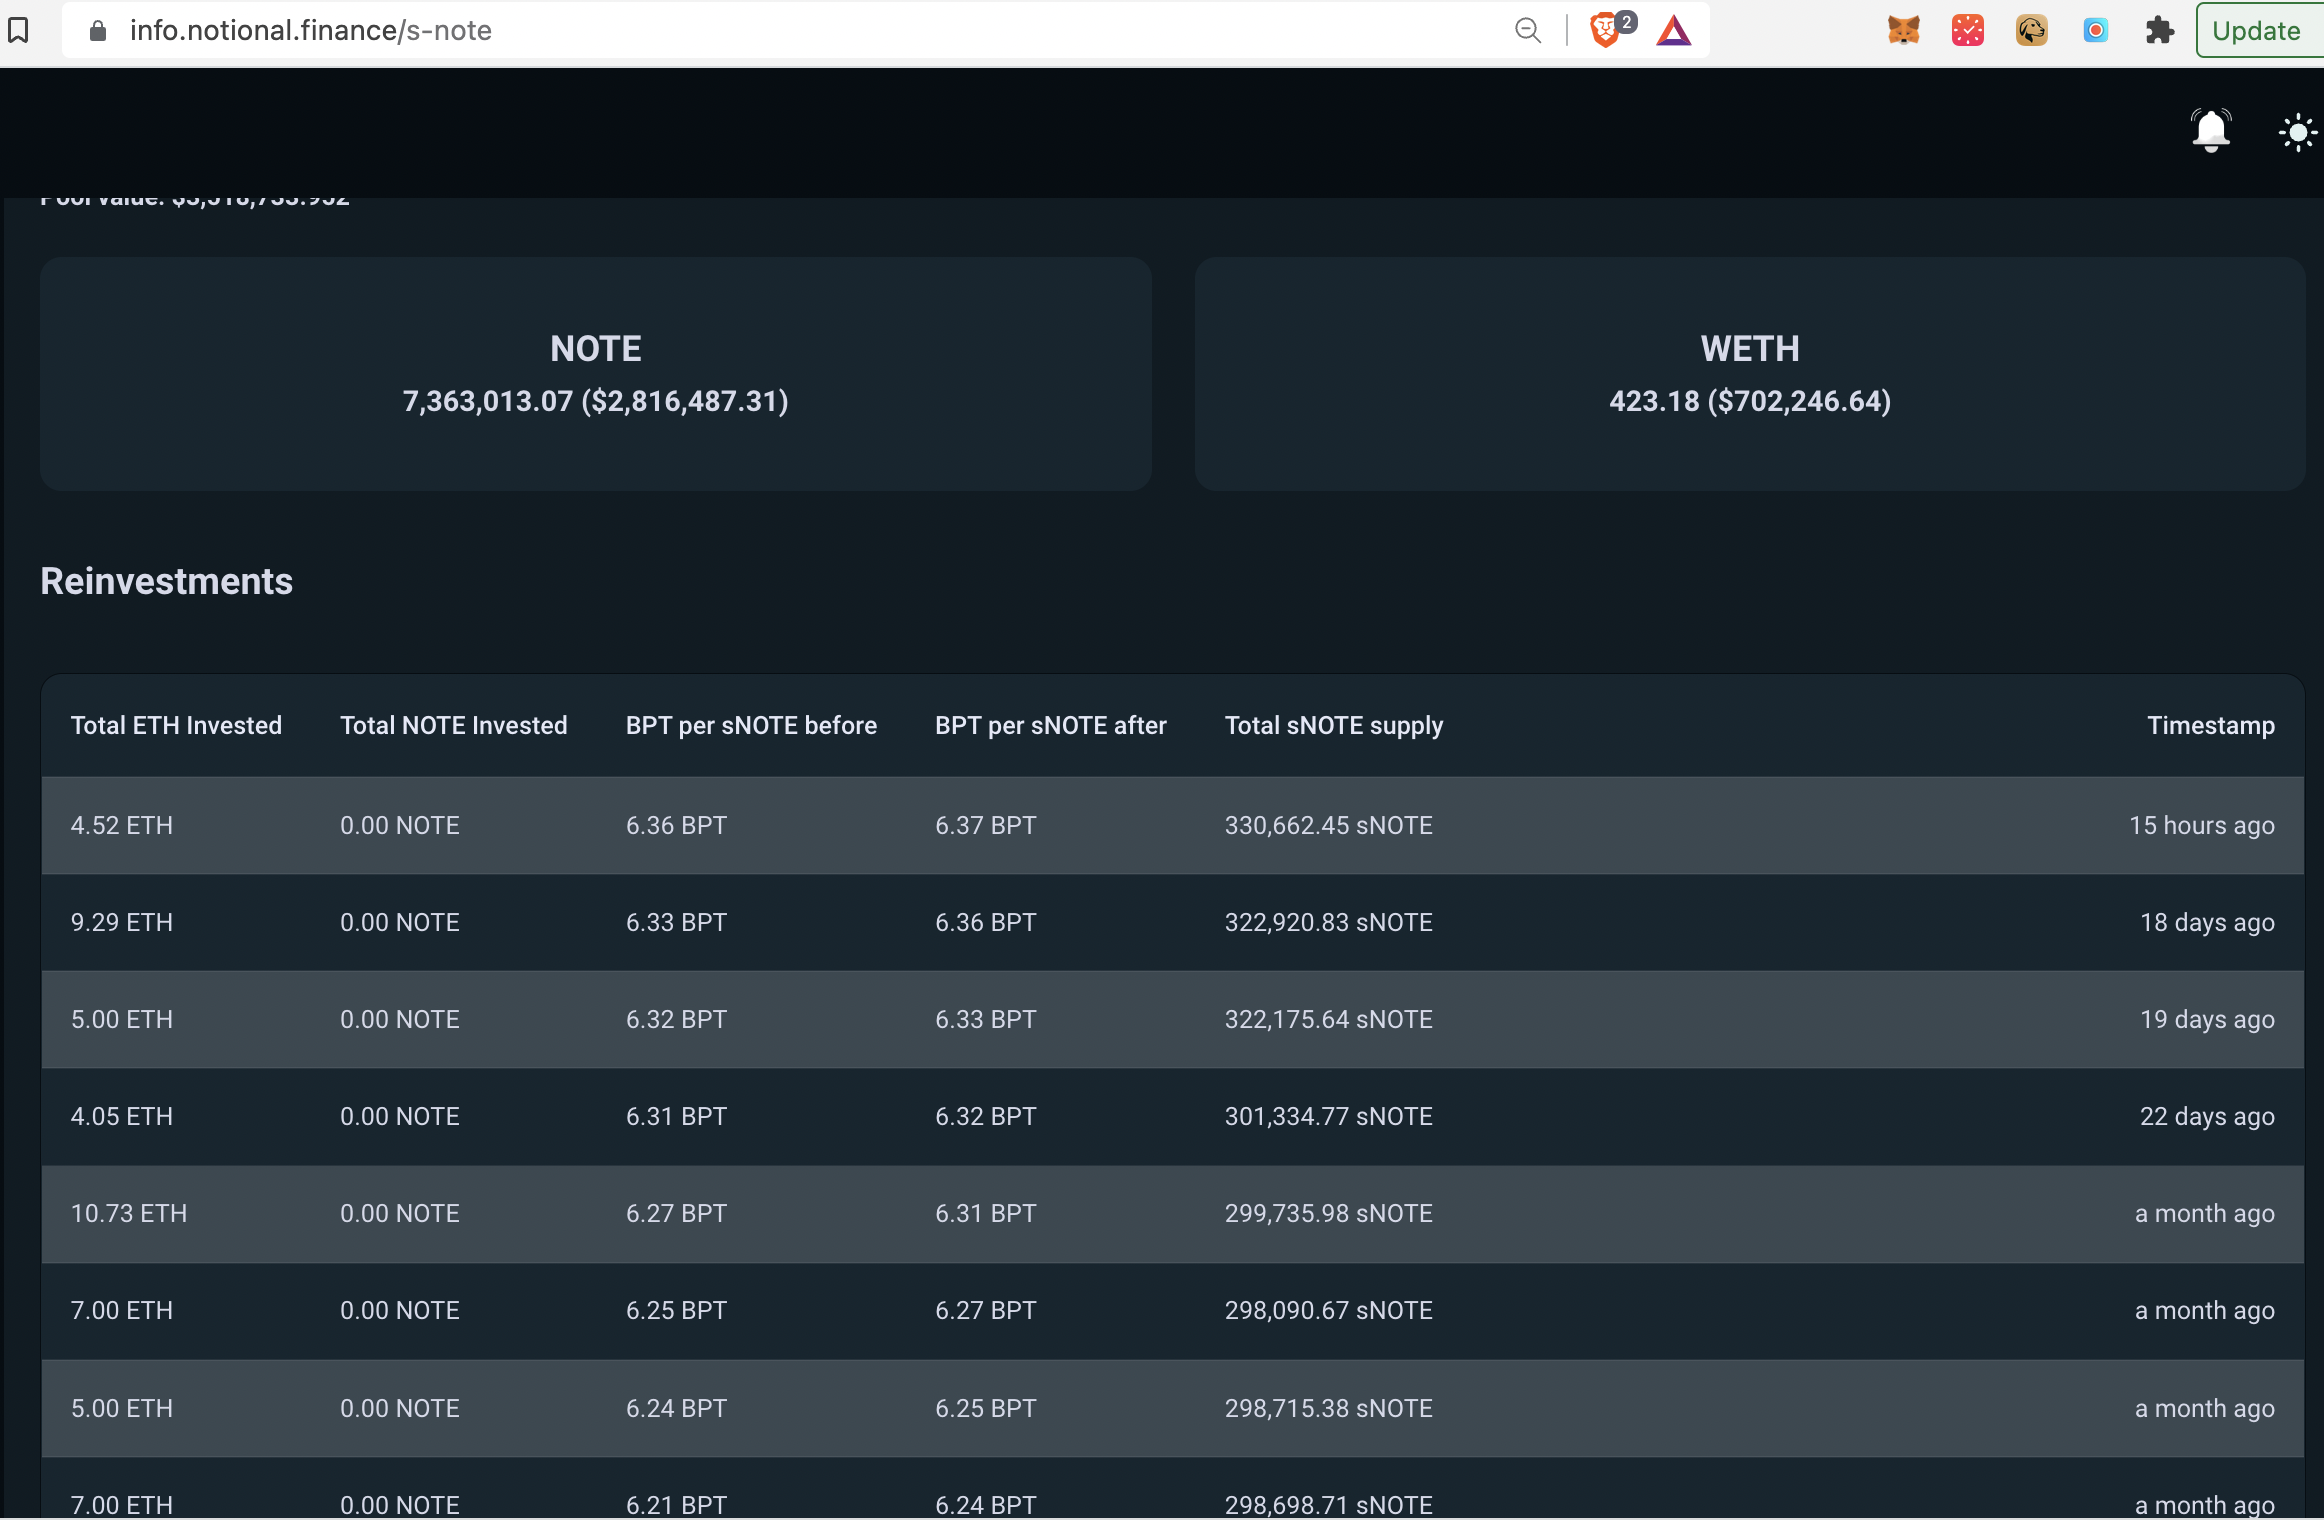Click the Total sNOTE supply header

pyautogui.click(x=1333, y=725)
